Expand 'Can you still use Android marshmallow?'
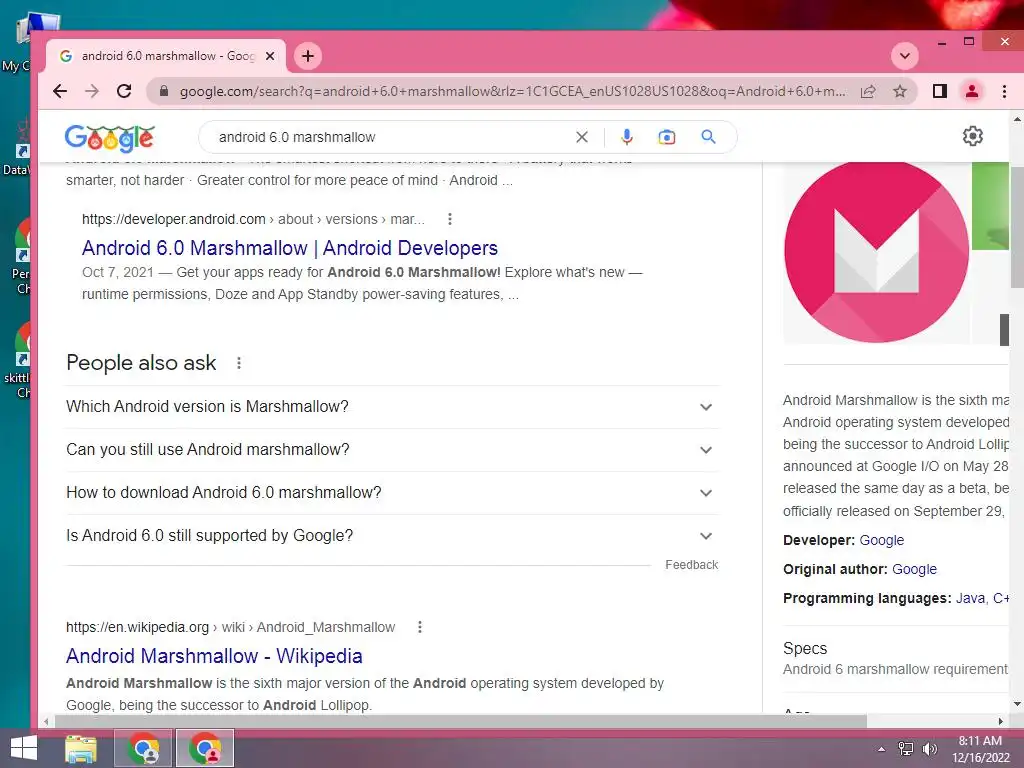 (392, 450)
